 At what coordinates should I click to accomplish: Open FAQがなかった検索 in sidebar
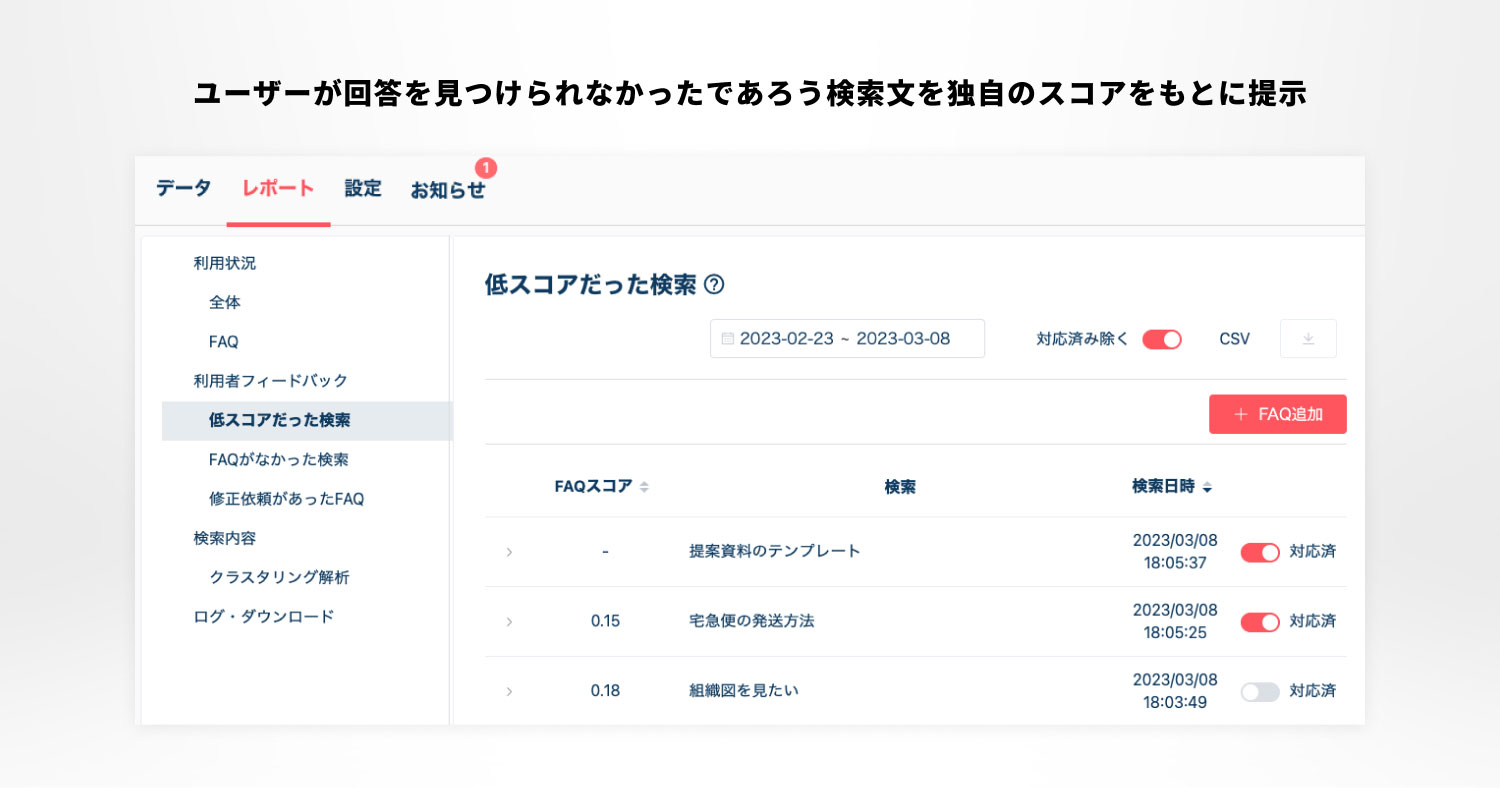(x=278, y=460)
